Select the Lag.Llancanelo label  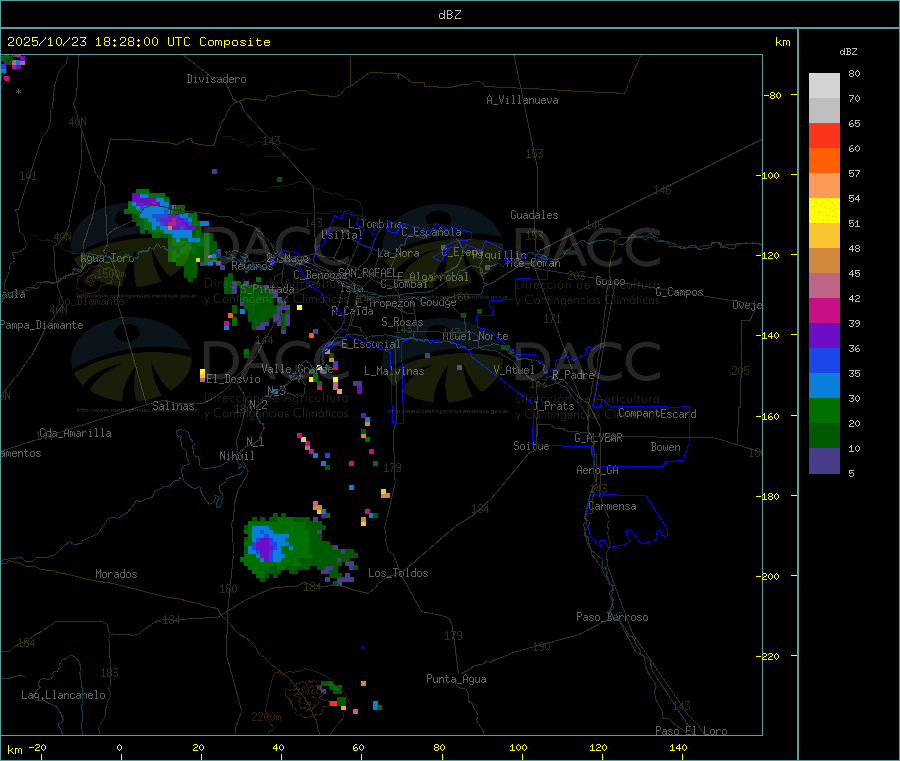[x=64, y=695]
